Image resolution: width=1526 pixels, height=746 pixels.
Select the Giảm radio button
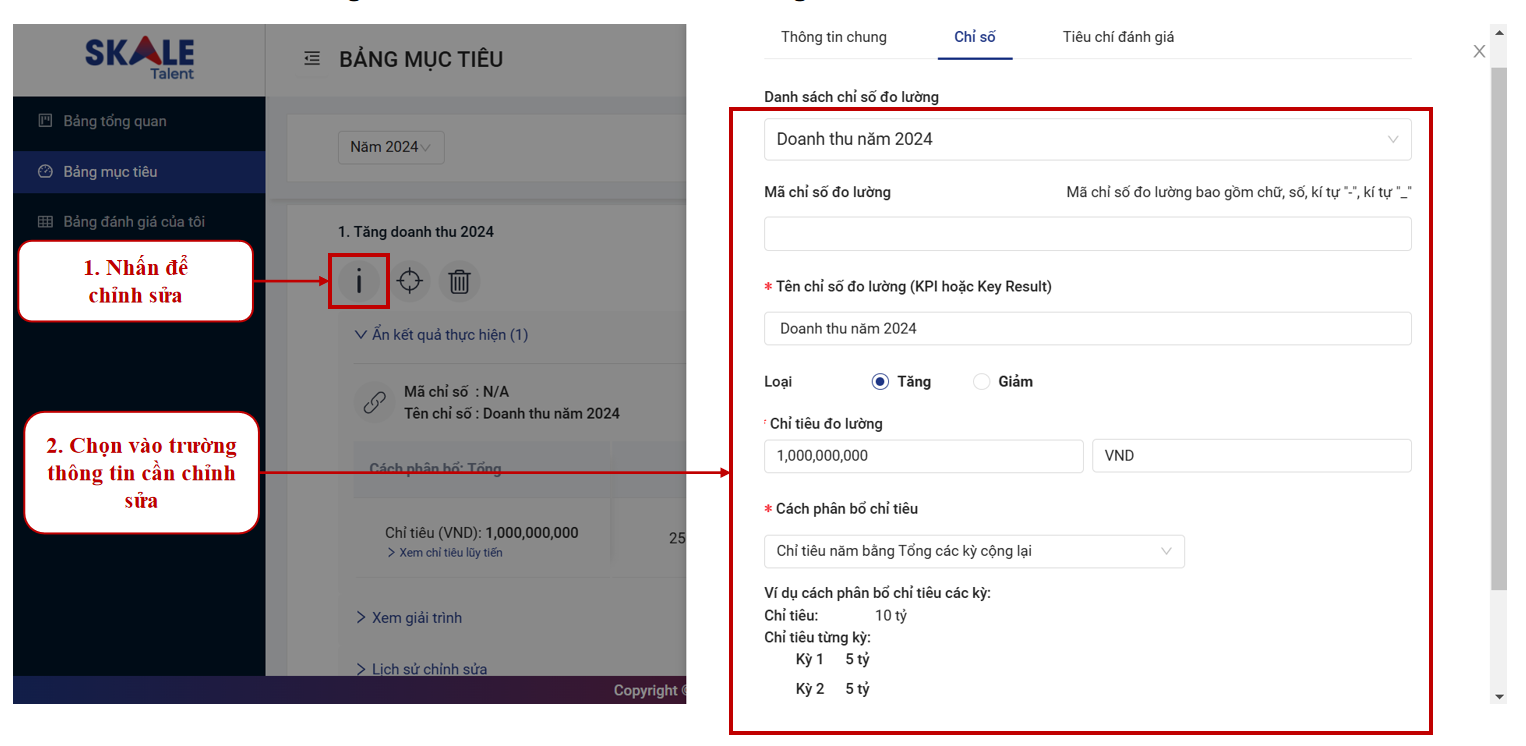pos(981,382)
